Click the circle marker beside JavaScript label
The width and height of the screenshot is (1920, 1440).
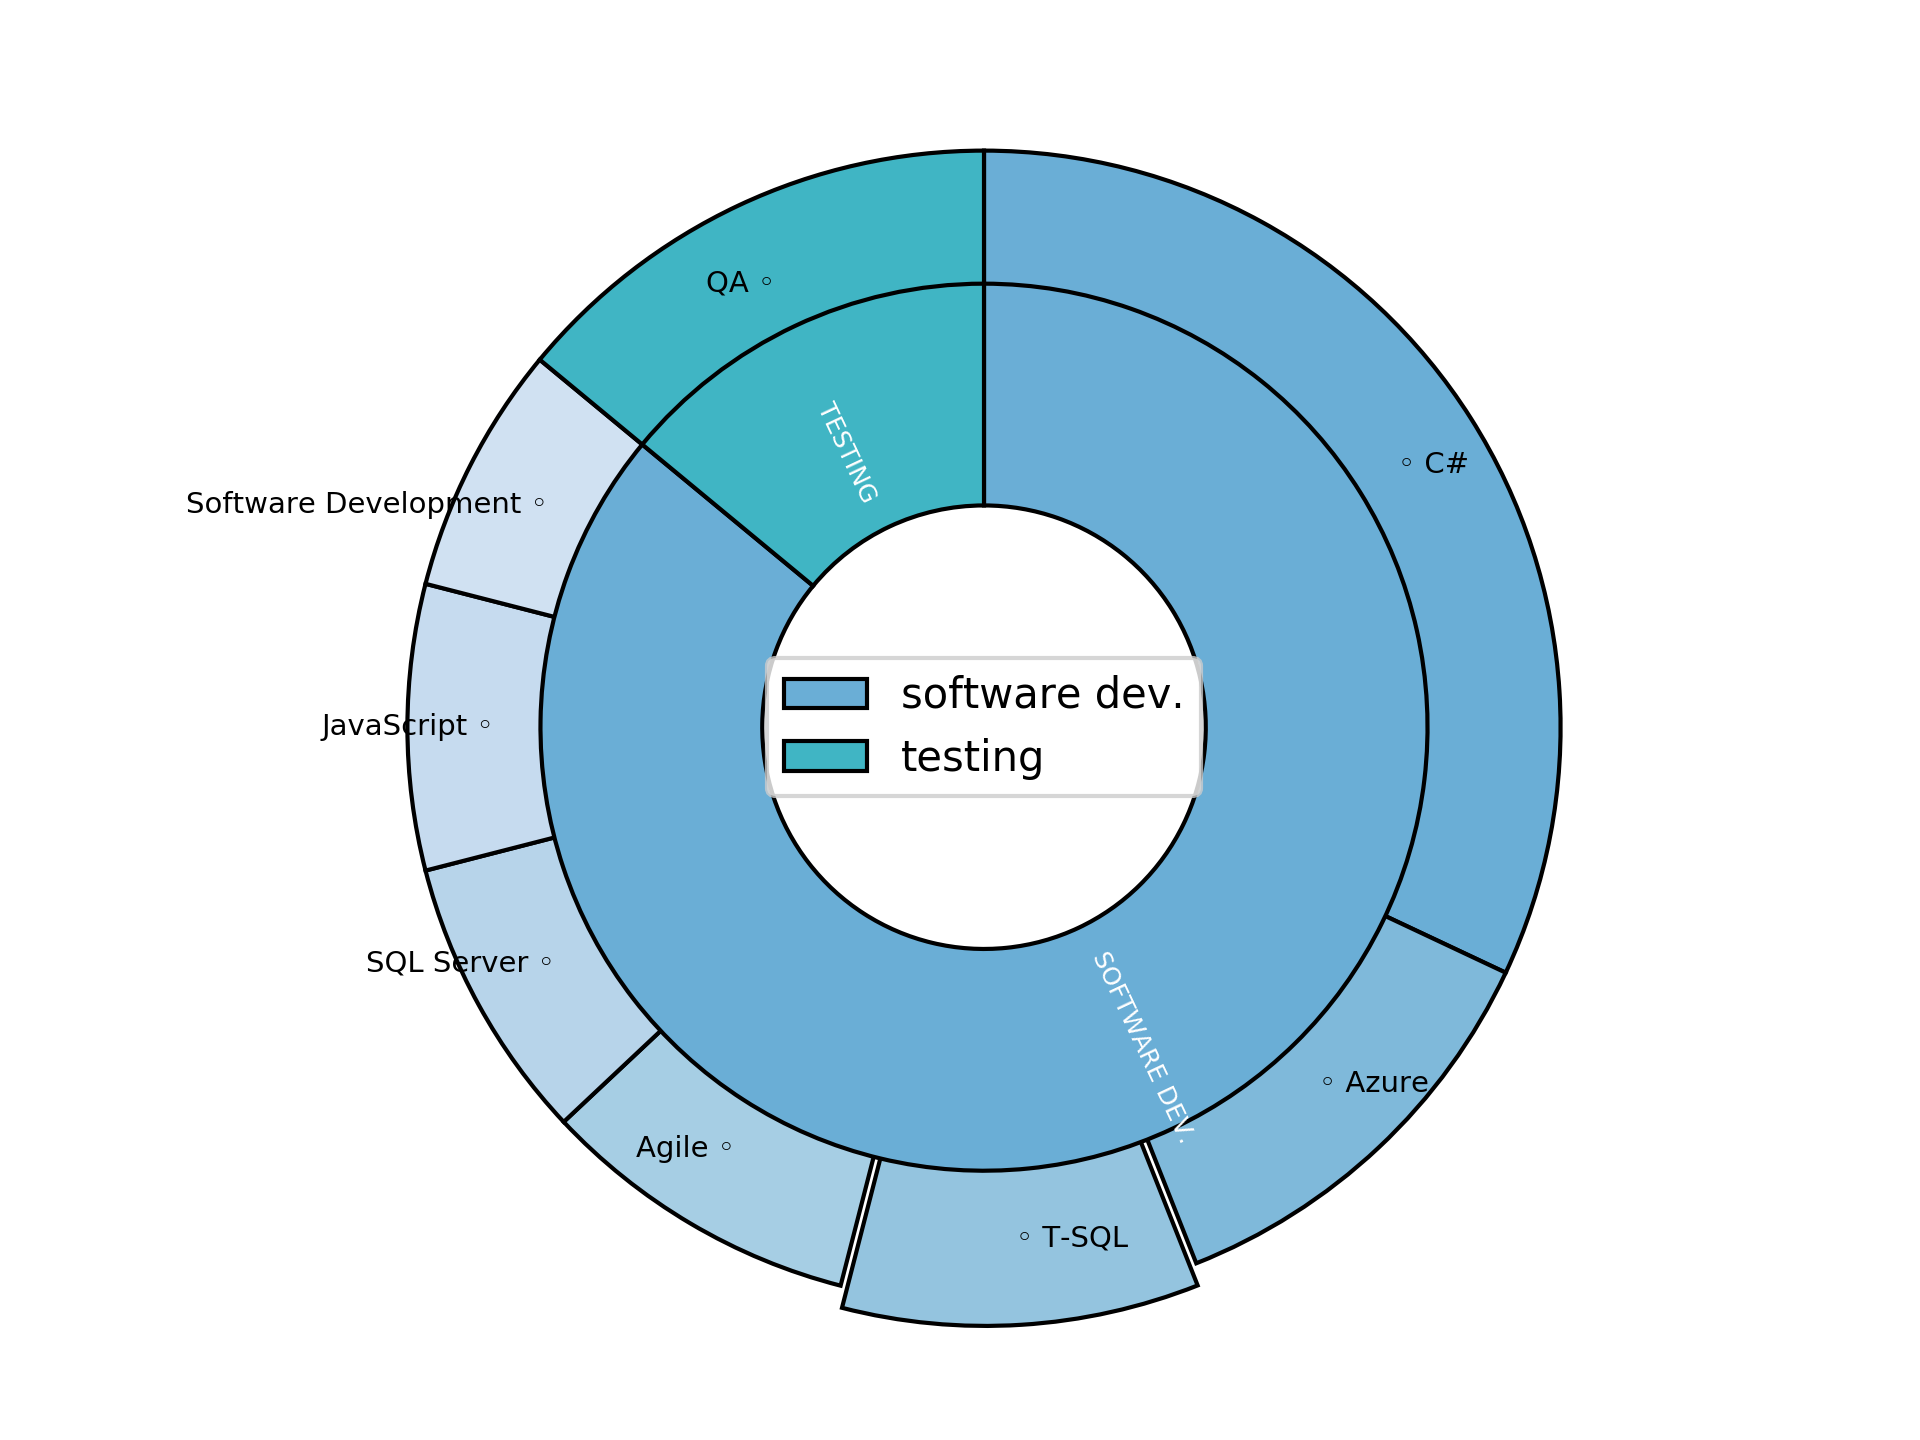tap(487, 726)
